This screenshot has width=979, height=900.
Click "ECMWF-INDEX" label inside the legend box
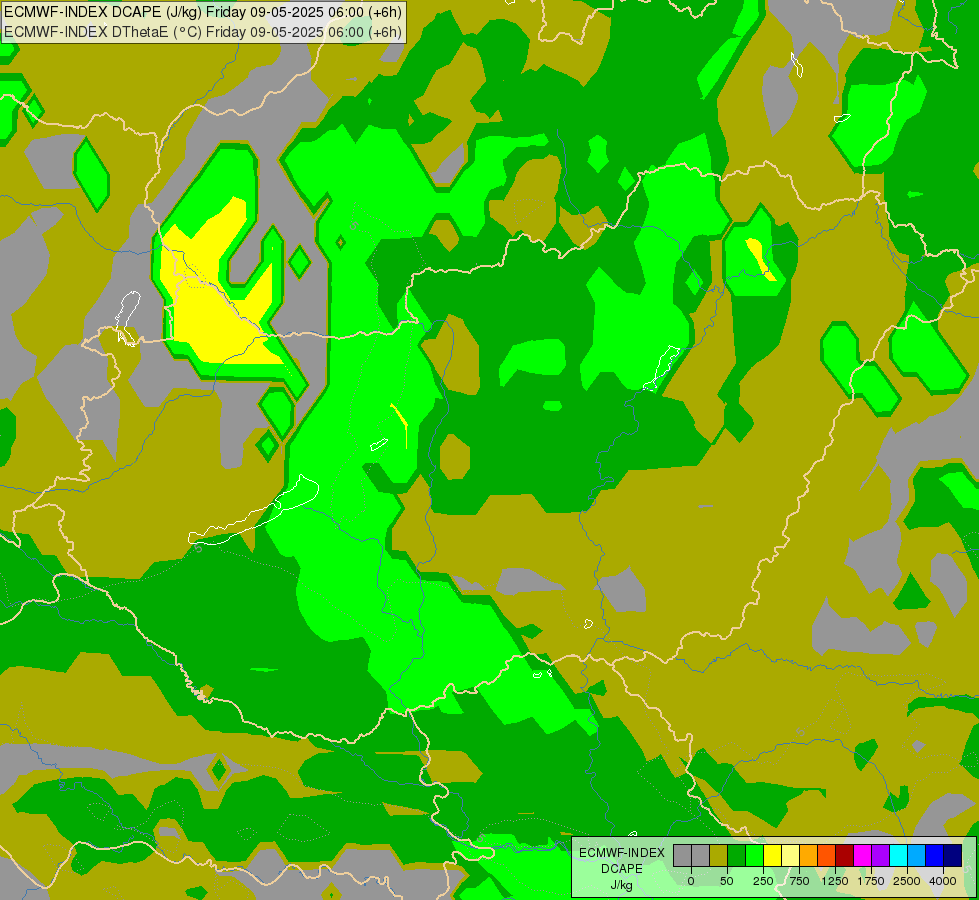coord(622,853)
